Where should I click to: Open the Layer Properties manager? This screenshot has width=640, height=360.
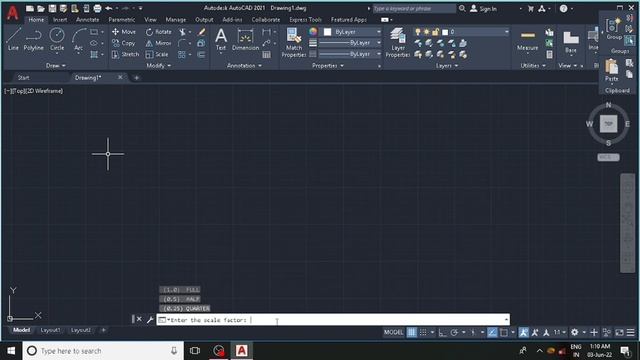tap(398, 42)
